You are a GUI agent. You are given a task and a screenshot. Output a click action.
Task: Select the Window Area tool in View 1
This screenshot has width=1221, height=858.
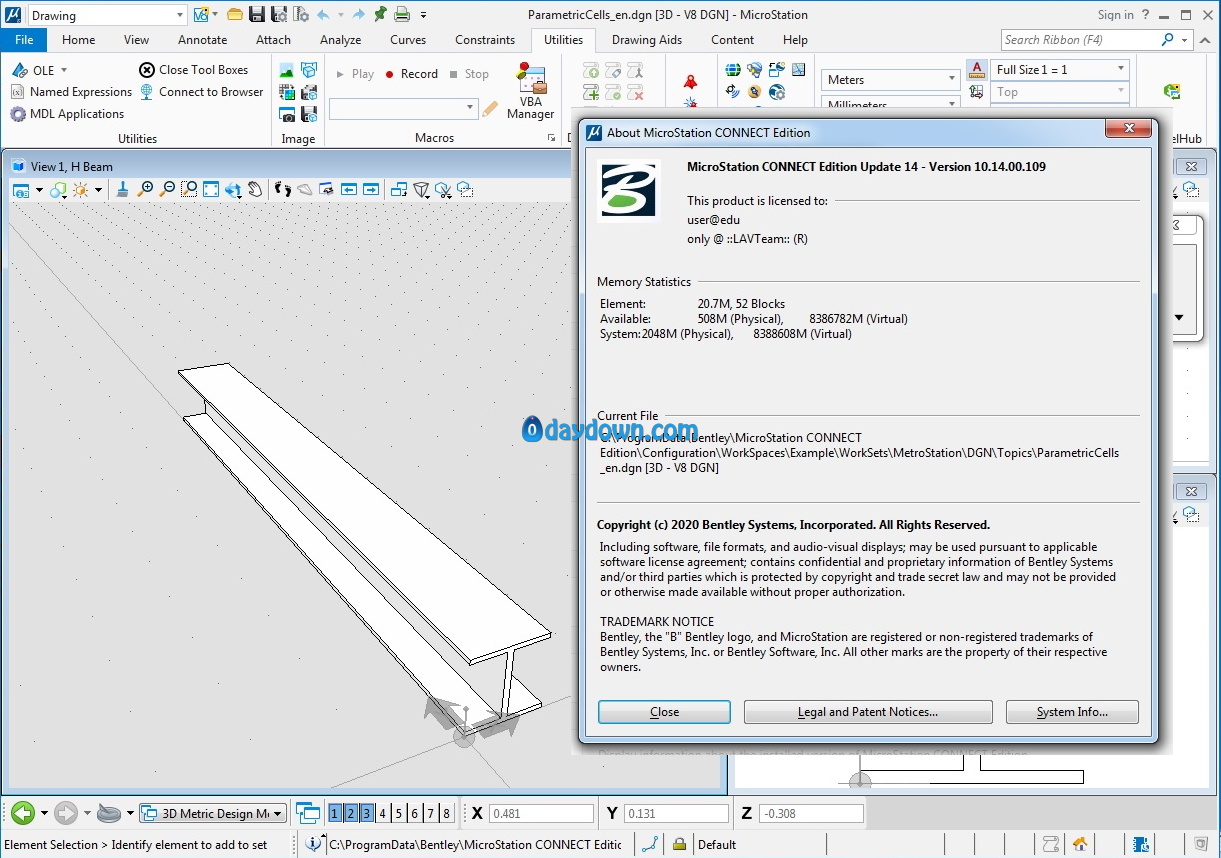click(189, 189)
